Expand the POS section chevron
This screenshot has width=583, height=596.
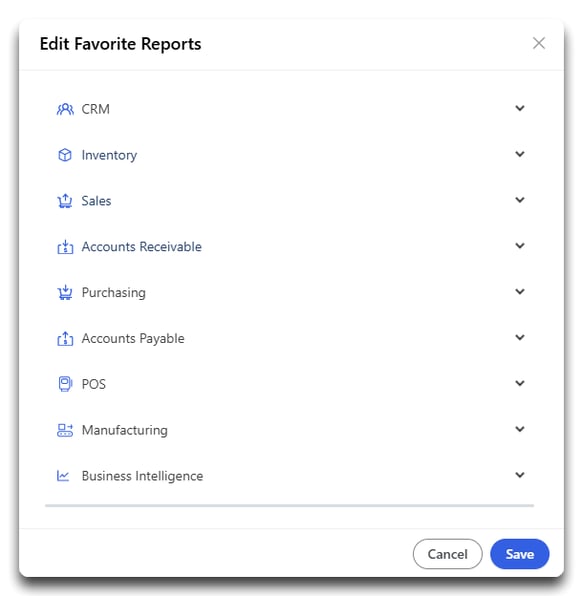pos(520,383)
